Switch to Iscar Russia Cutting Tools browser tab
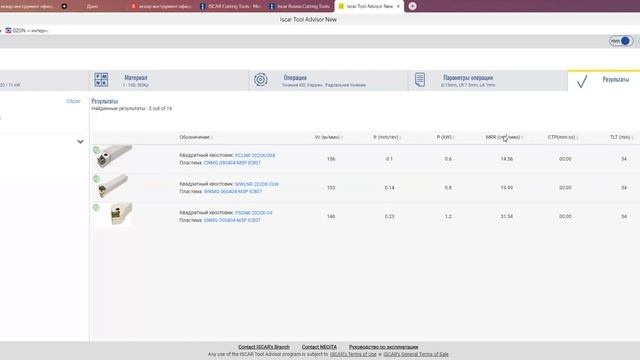Screen dimensions: 640x360 pos(300,6)
